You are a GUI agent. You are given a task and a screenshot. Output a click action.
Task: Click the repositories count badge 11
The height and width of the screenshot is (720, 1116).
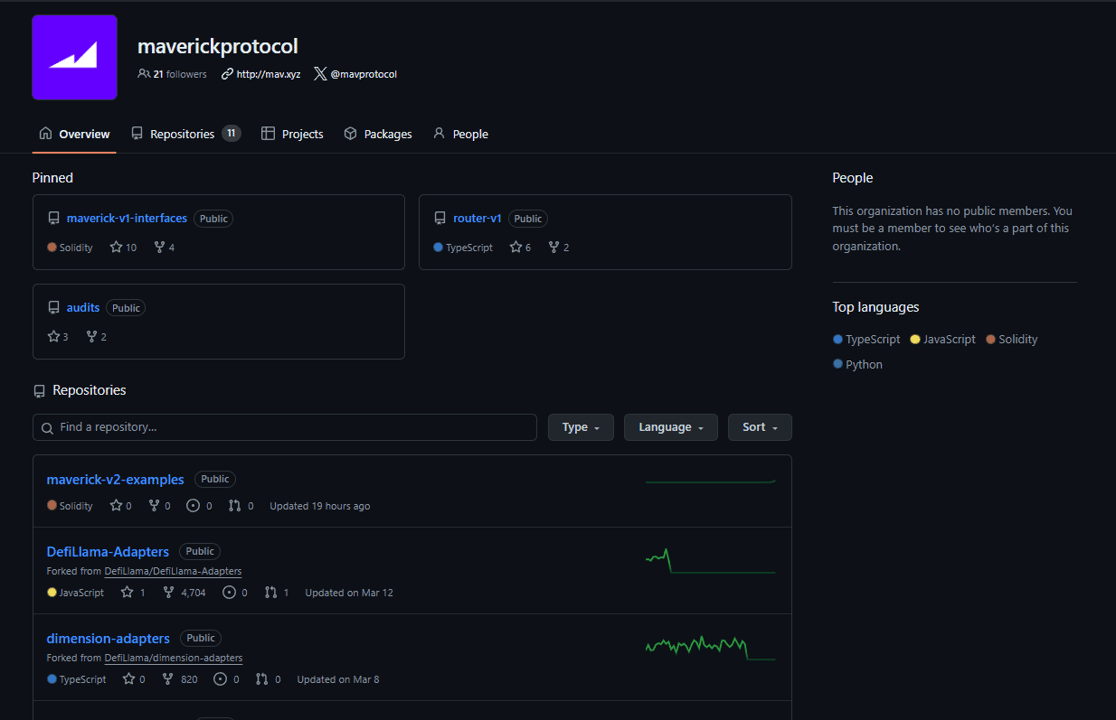click(x=231, y=133)
